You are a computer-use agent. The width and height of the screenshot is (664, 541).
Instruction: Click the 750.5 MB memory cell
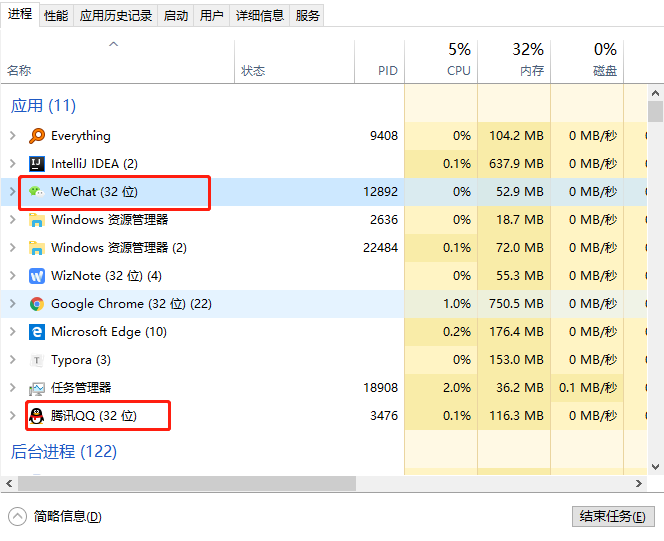point(516,304)
